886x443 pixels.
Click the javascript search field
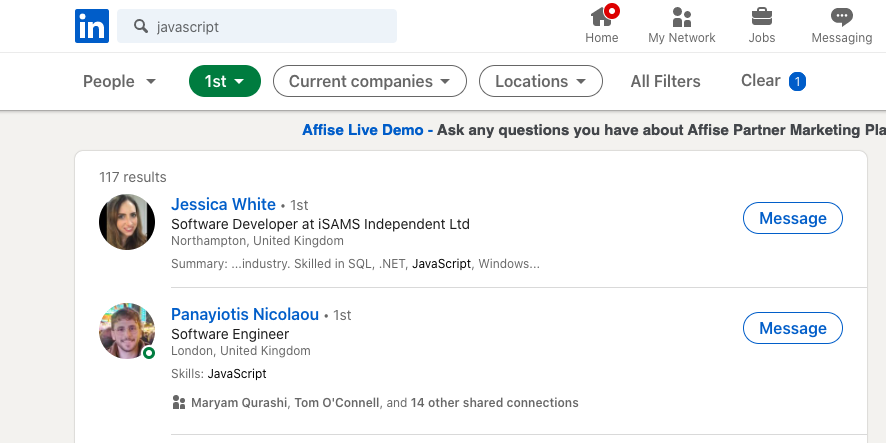coord(270,27)
